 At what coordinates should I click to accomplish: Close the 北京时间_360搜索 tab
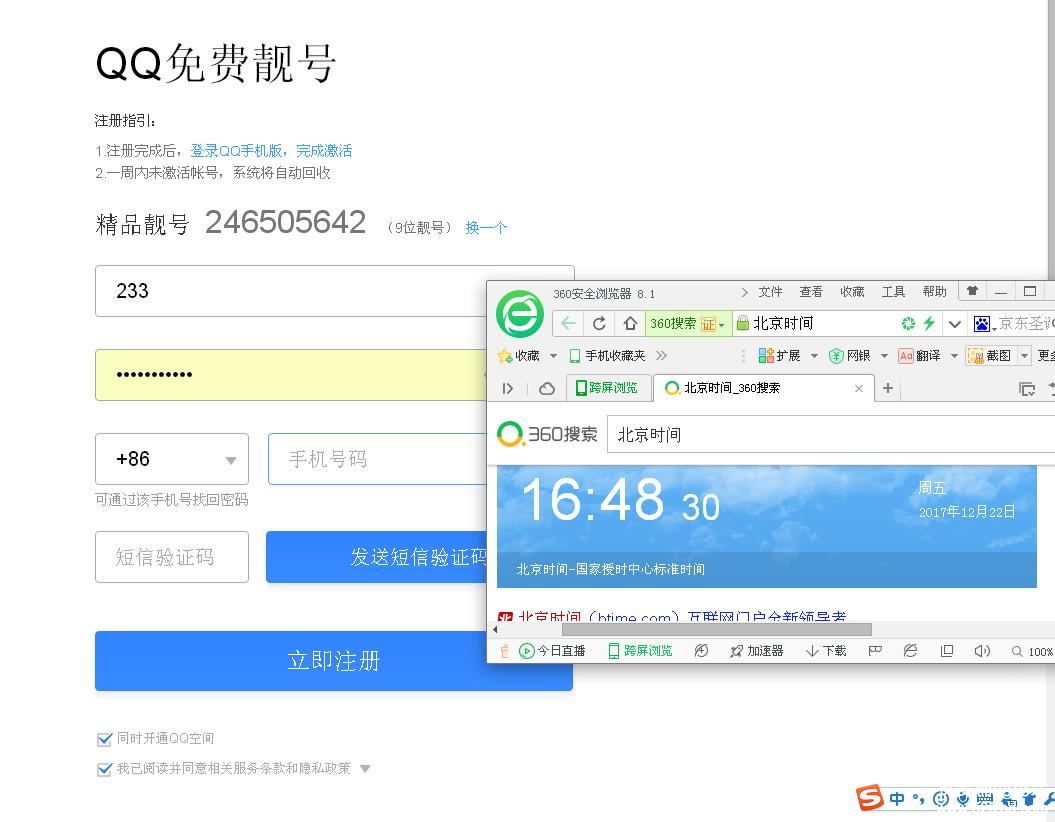[x=859, y=388]
